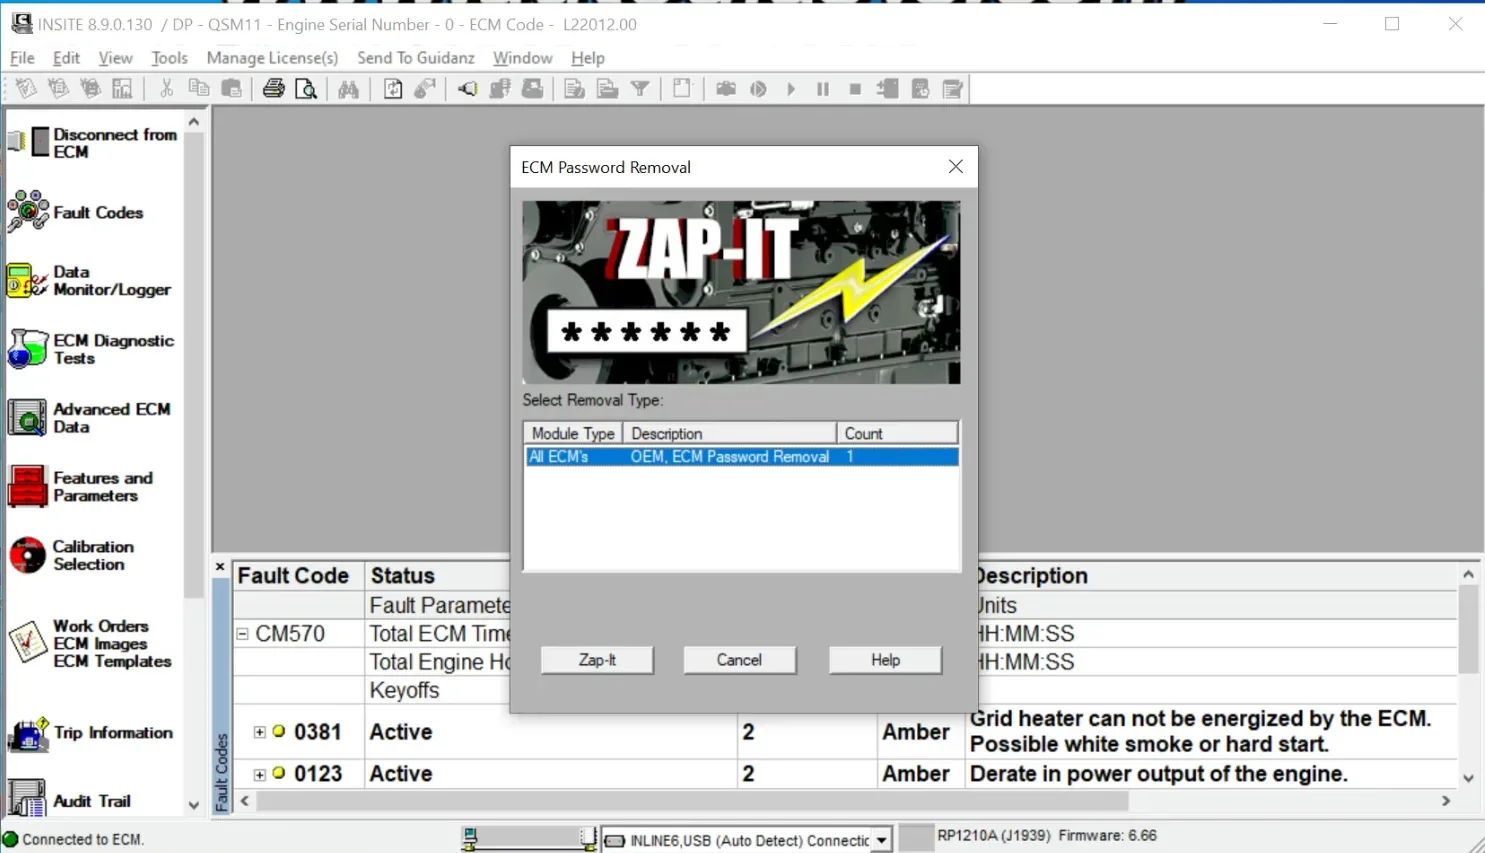Open the Send To Guidanz menu
This screenshot has height=853, width=1485.
(416, 58)
